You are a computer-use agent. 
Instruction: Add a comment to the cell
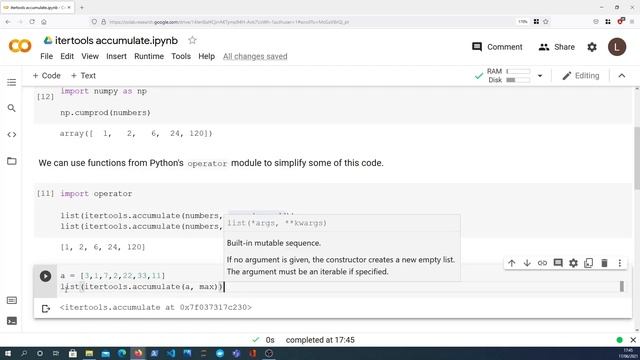558,263
